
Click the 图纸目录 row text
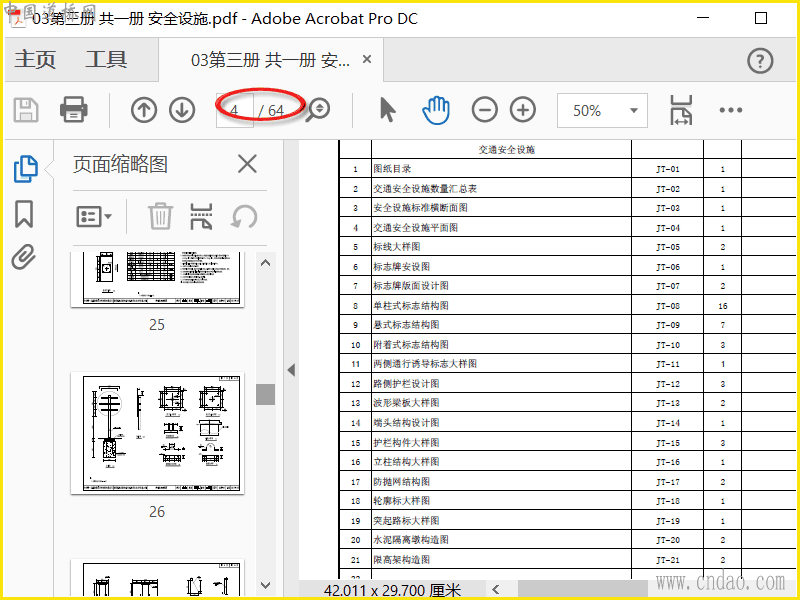click(x=392, y=169)
